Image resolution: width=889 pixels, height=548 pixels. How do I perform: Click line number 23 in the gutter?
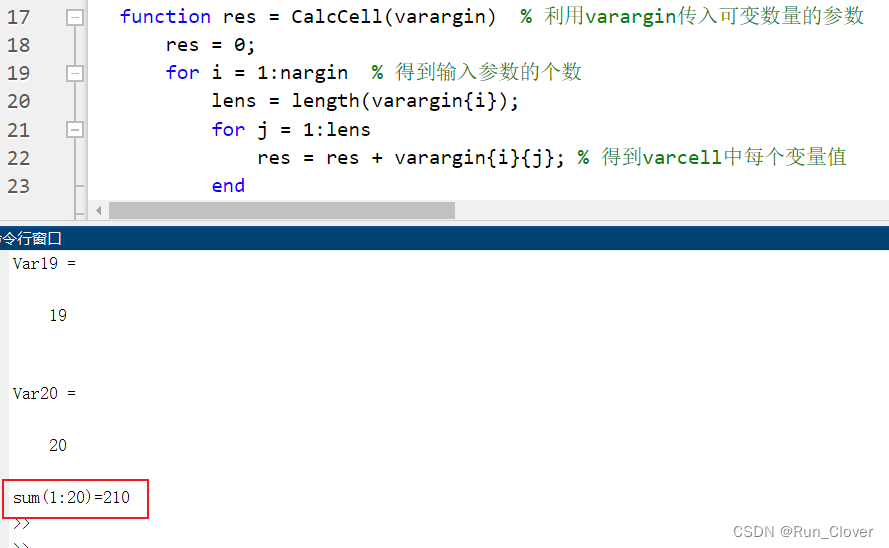pyautogui.click(x=18, y=186)
